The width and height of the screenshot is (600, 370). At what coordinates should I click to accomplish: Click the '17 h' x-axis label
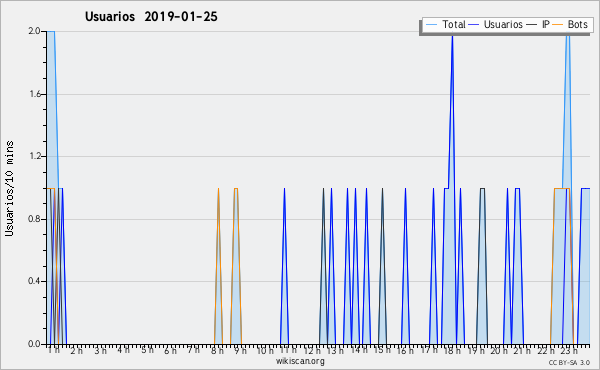tap(429, 350)
